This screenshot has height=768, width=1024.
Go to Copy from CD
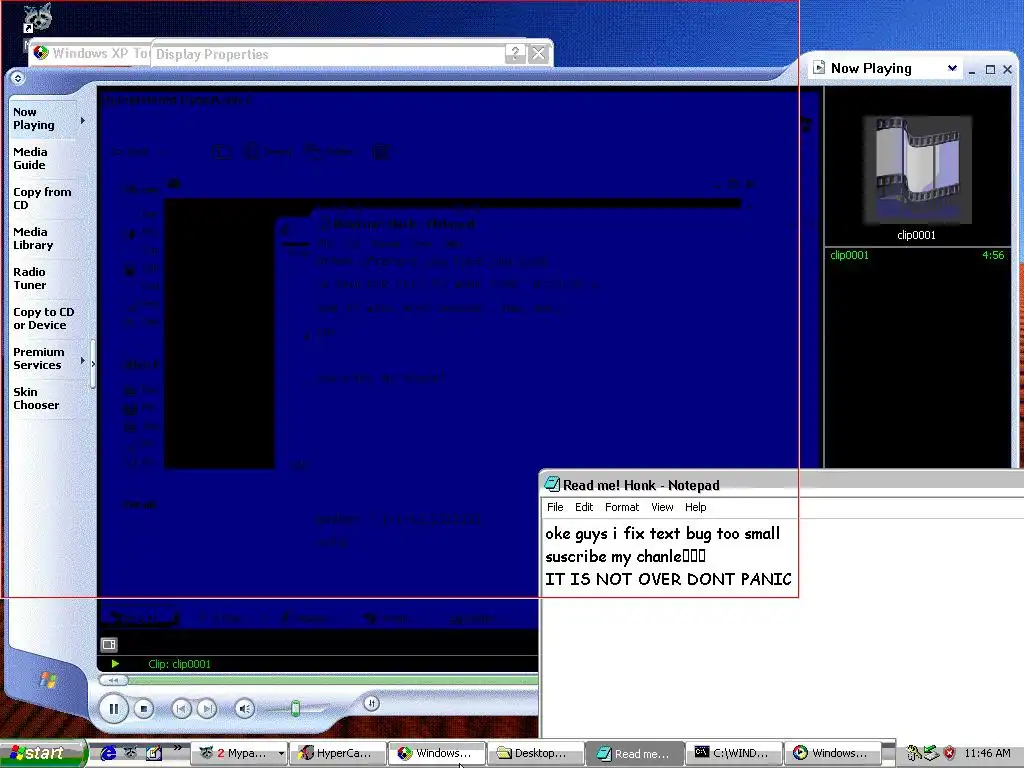tap(42, 199)
